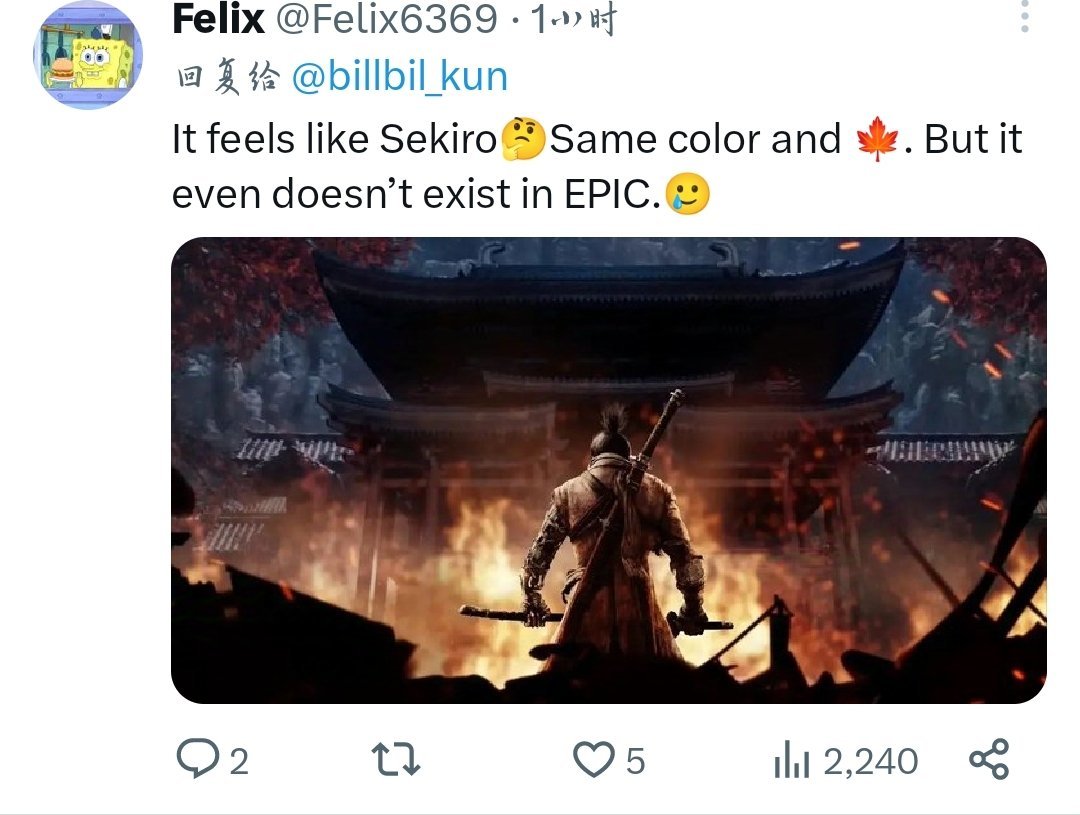Click the reply count 2
Viewport: 1080px width, 815px height.
pyautogui.click(x=238, y=763)
